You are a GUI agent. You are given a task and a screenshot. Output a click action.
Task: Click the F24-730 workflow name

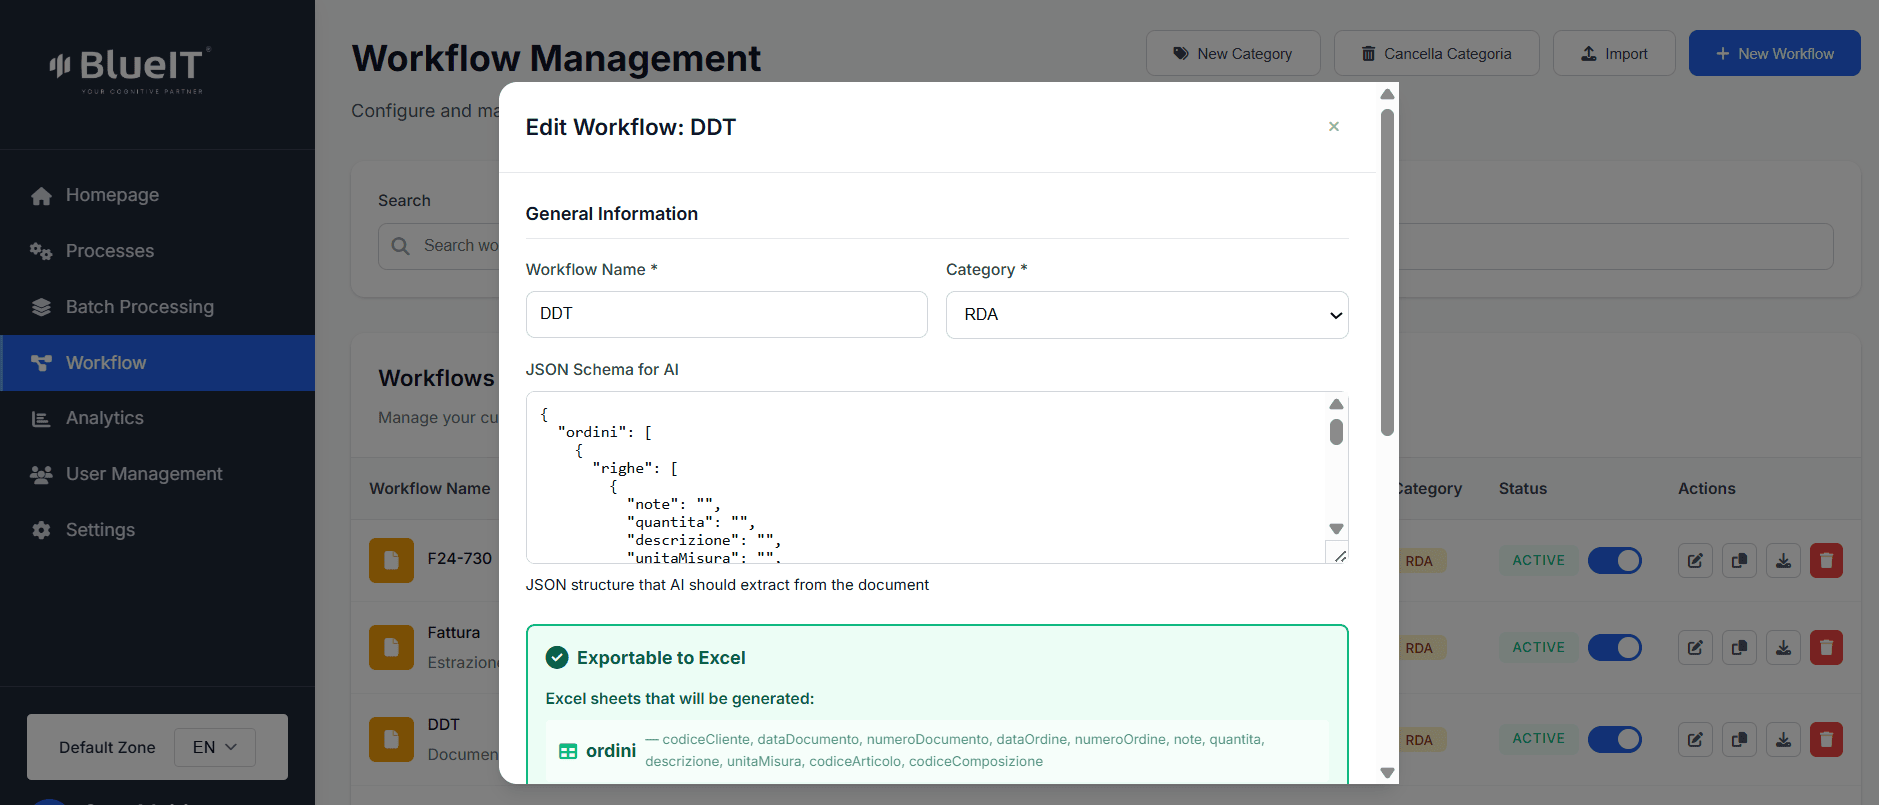[x=460, y=559]
